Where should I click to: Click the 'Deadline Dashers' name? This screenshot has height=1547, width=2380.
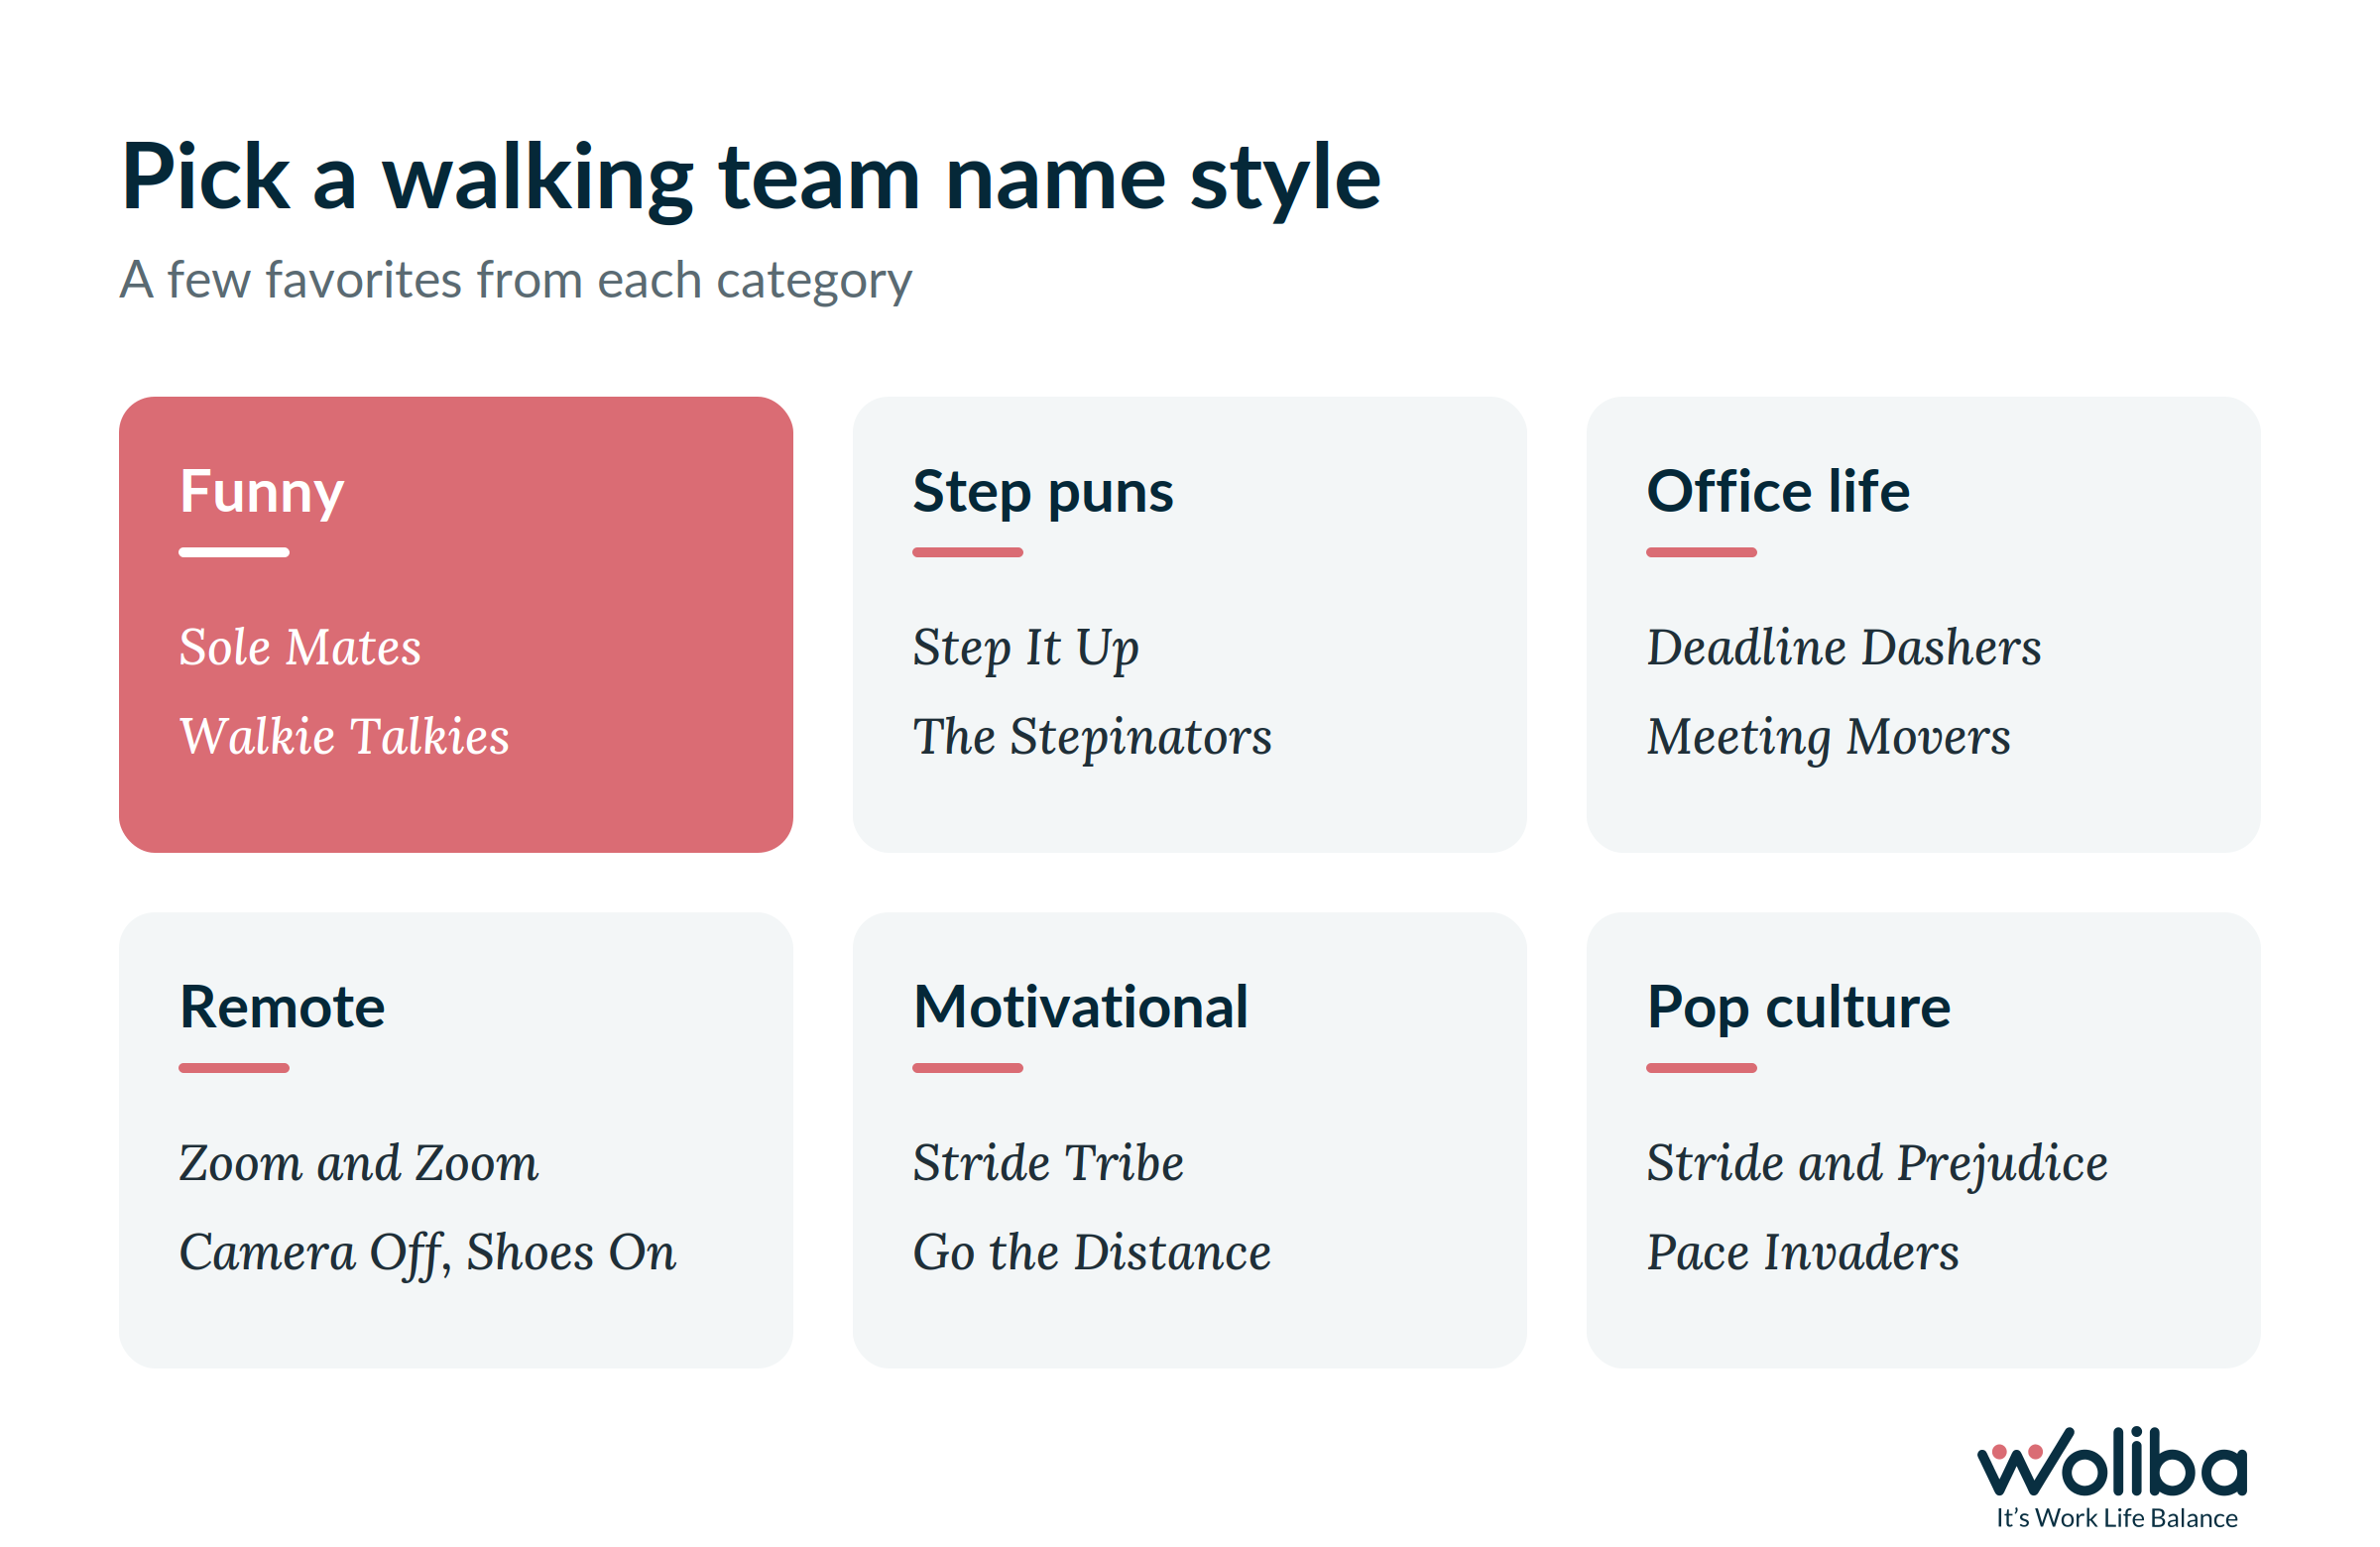tap(1844, 647)
